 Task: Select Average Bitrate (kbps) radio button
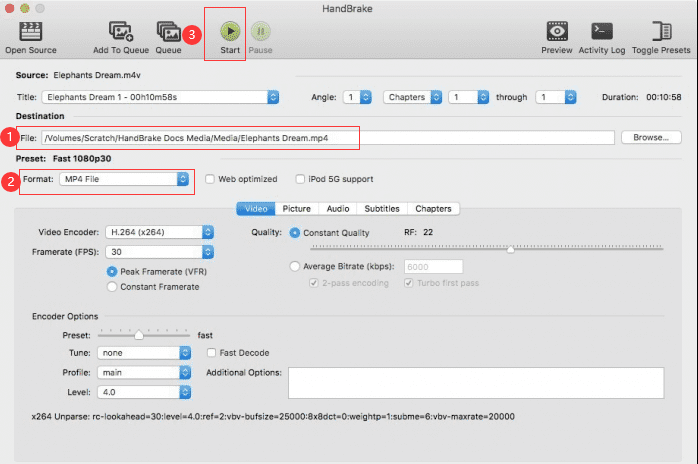[295, 266]
